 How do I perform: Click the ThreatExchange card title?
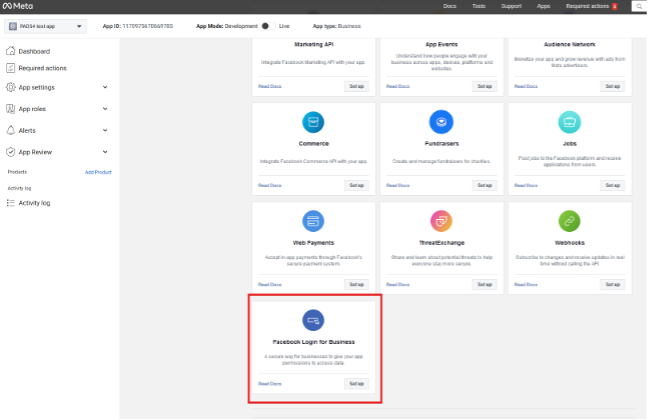441,243
